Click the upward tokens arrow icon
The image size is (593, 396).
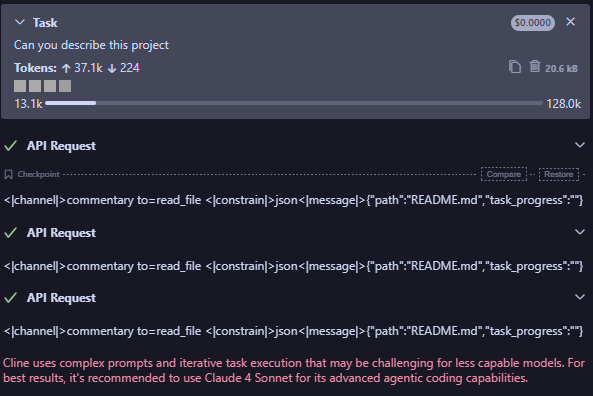click(66, 68)
